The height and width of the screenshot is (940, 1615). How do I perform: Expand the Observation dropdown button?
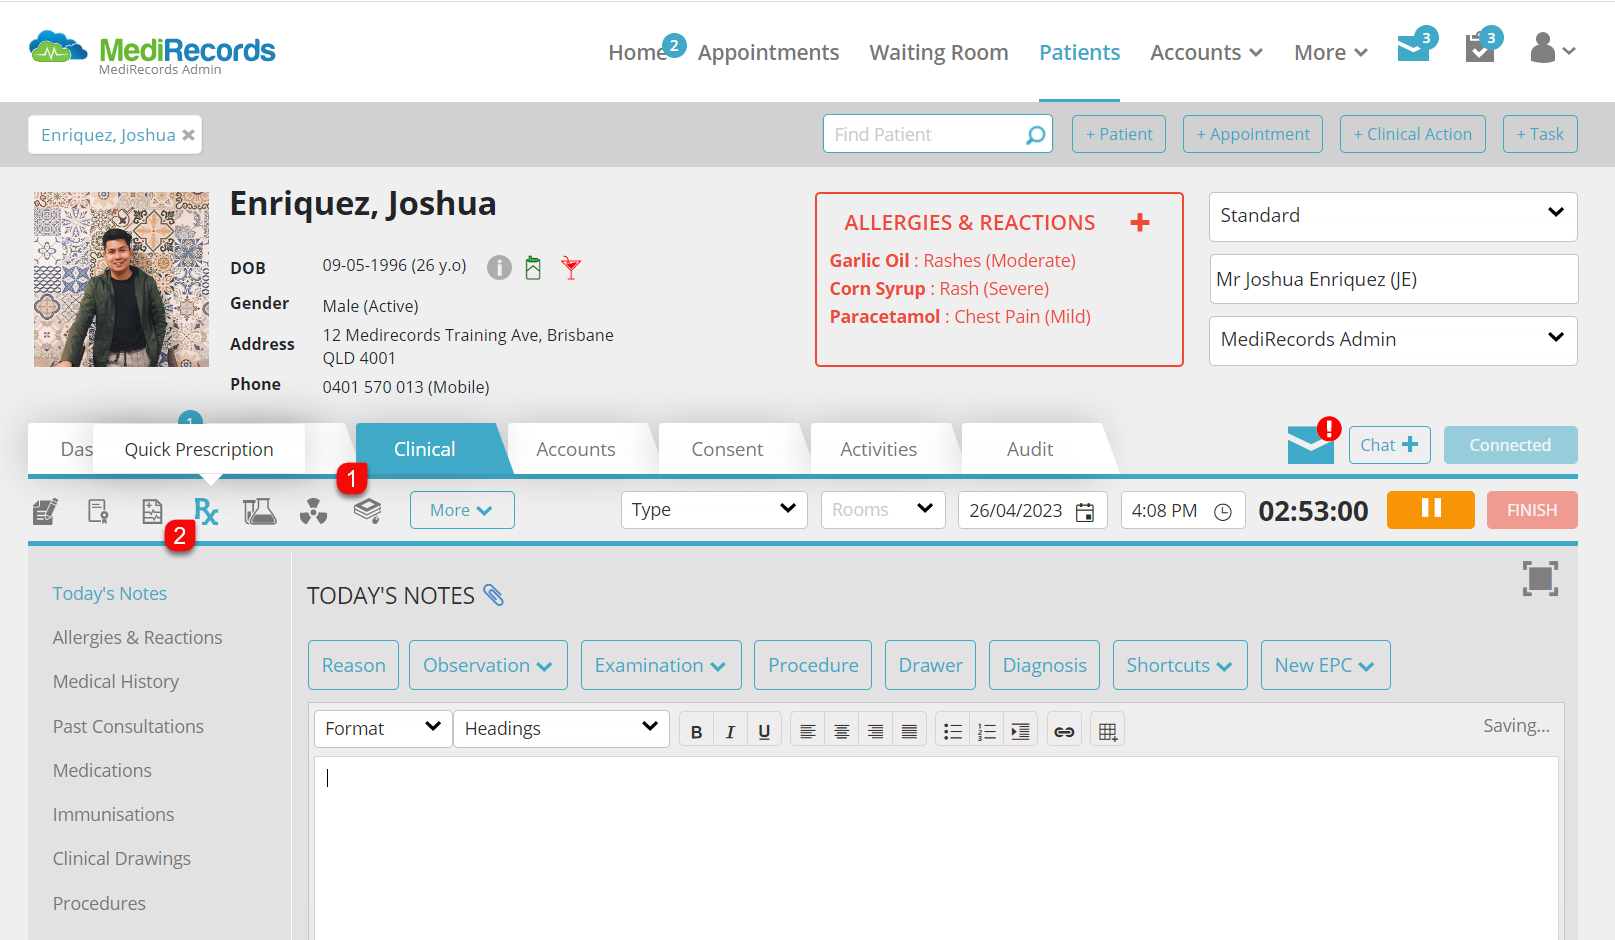click(x=488, y=665)
